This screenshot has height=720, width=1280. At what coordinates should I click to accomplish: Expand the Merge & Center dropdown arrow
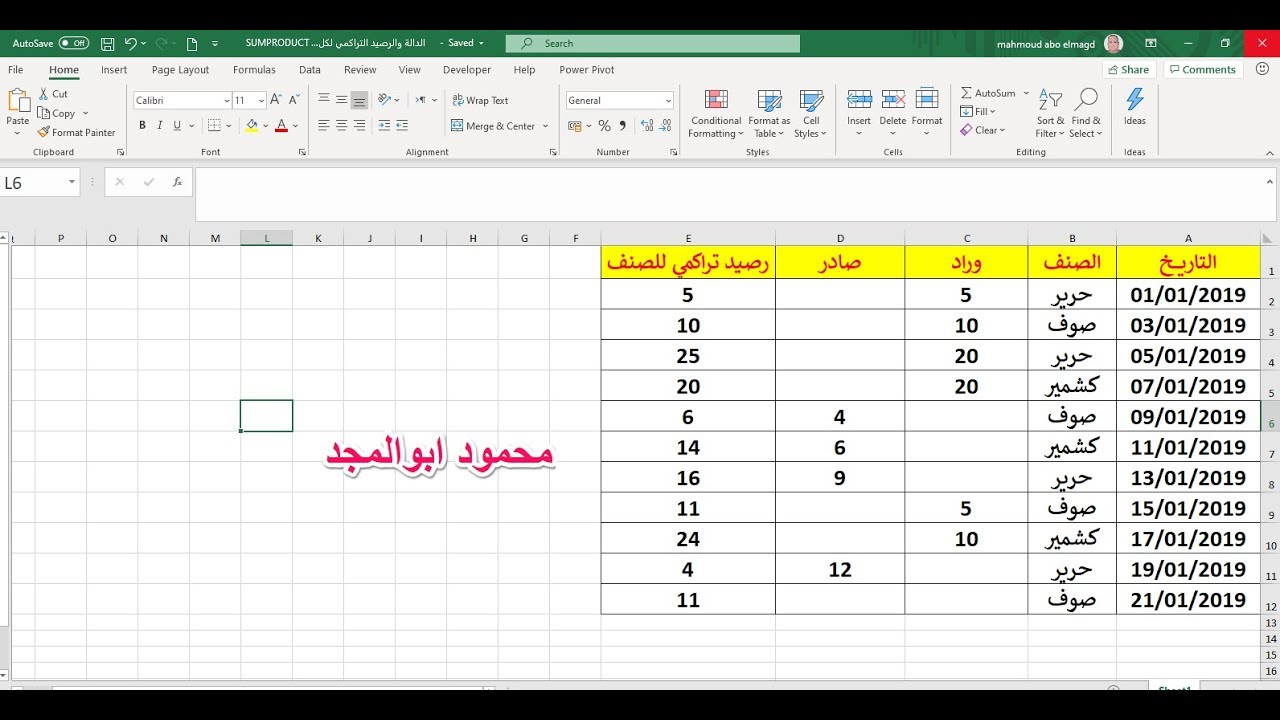545,126
